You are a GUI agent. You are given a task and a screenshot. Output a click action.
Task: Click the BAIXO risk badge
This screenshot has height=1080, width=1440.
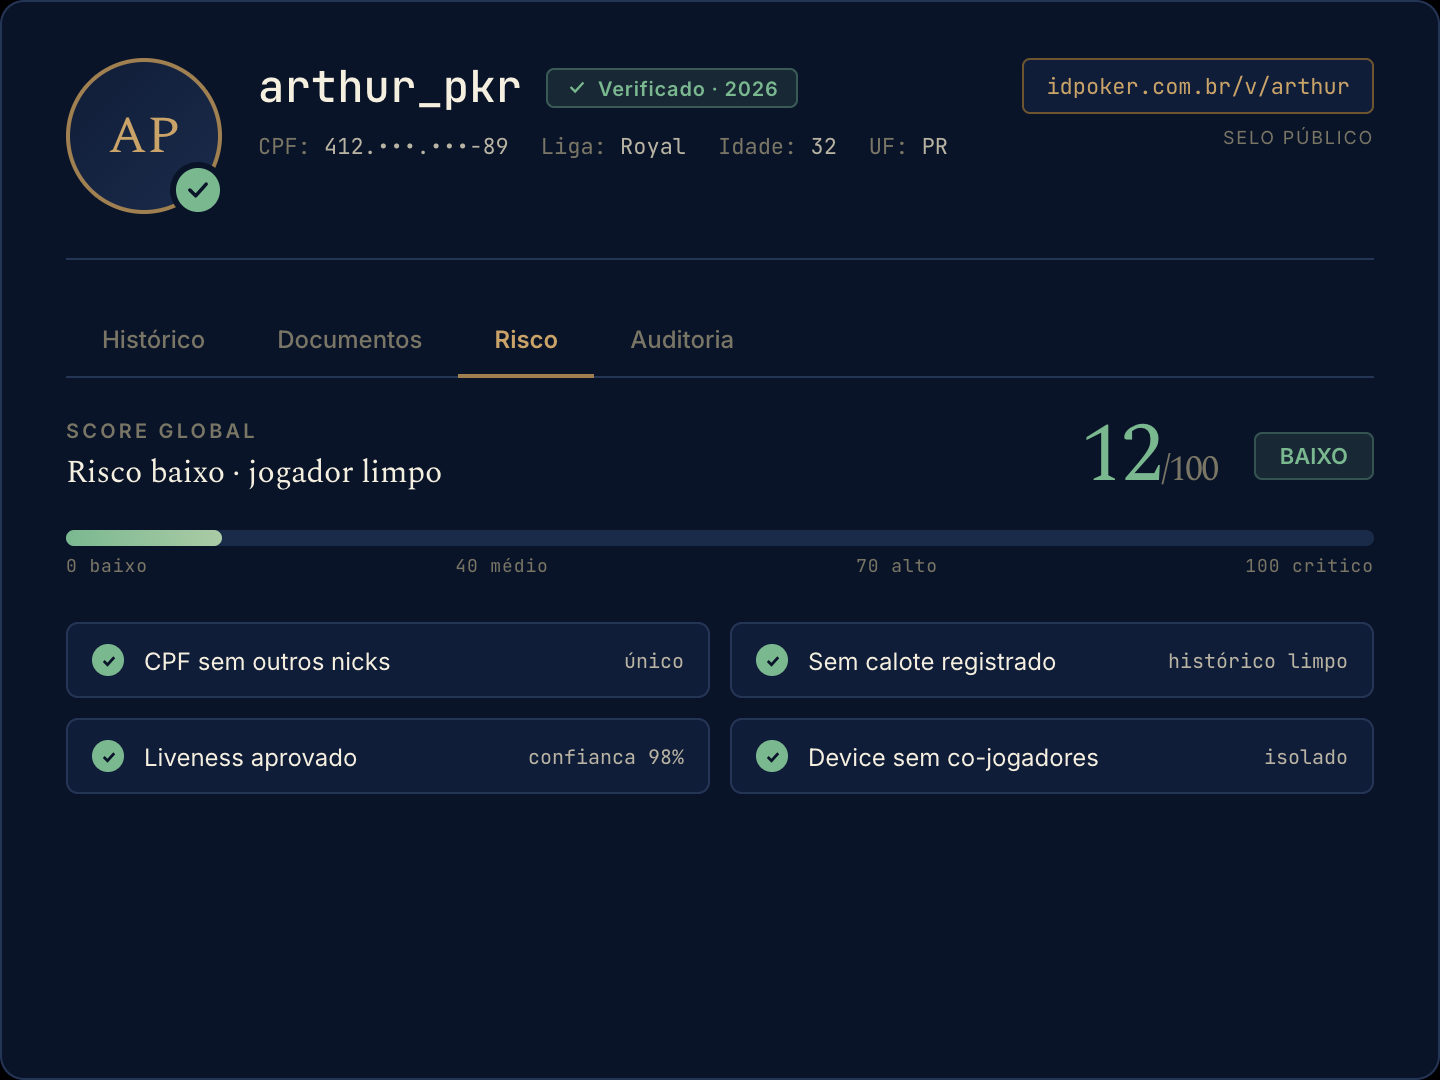(x=1314, y=456)
